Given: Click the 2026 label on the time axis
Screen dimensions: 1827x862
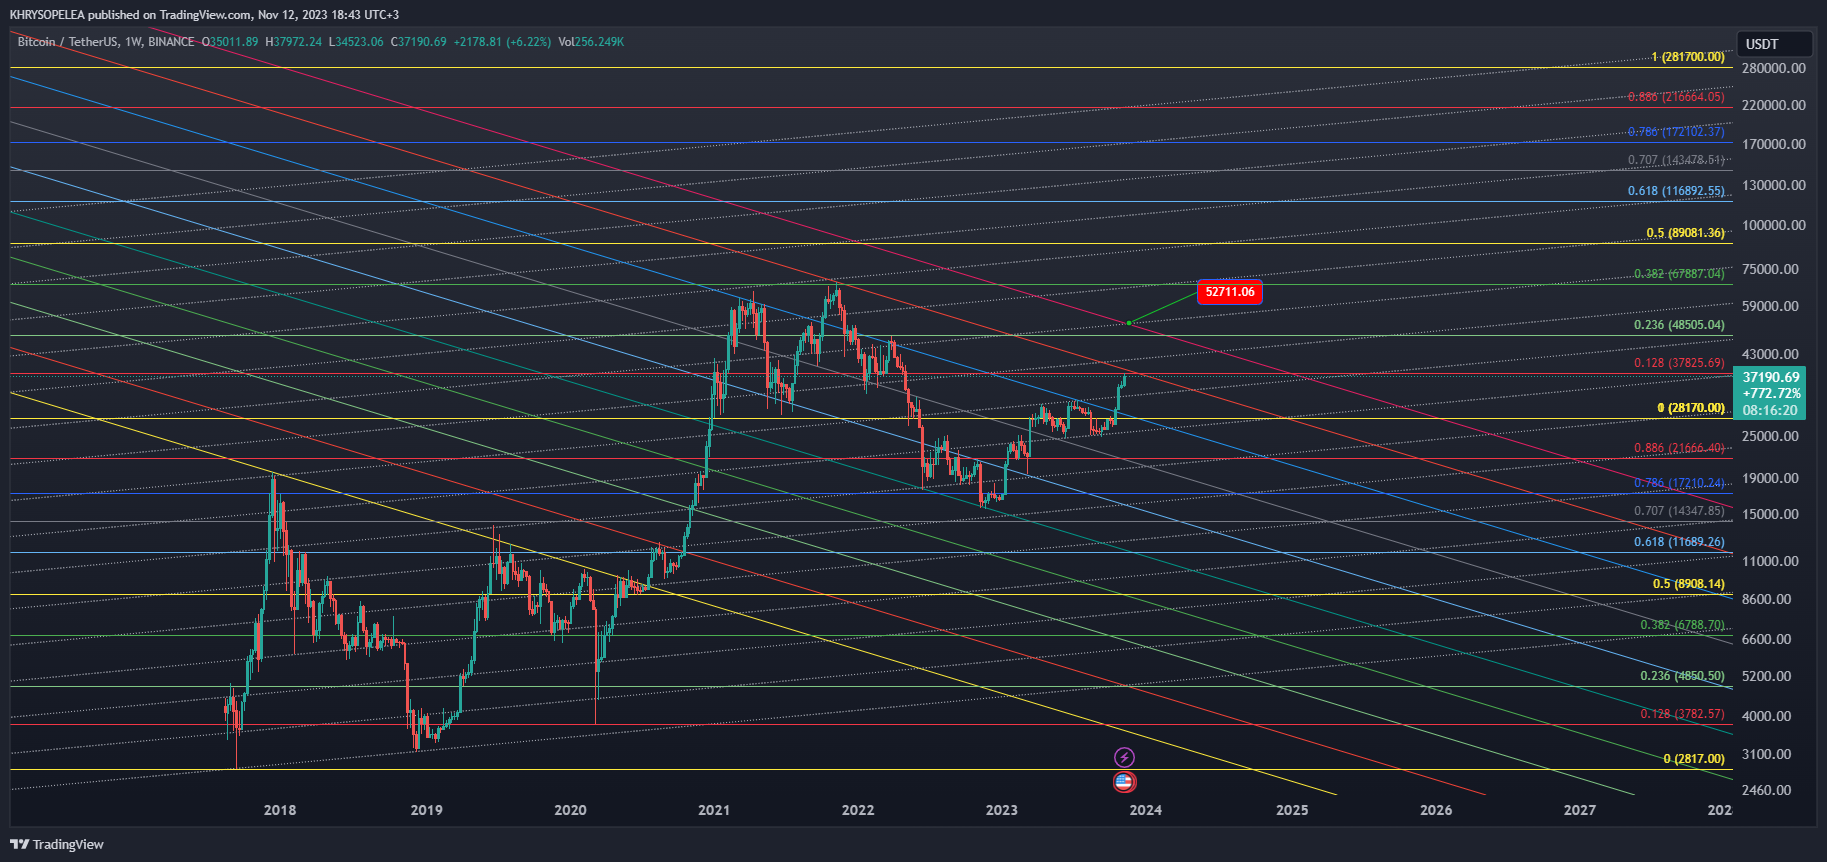Looking at the screenshot, I should click(1436, 810).
